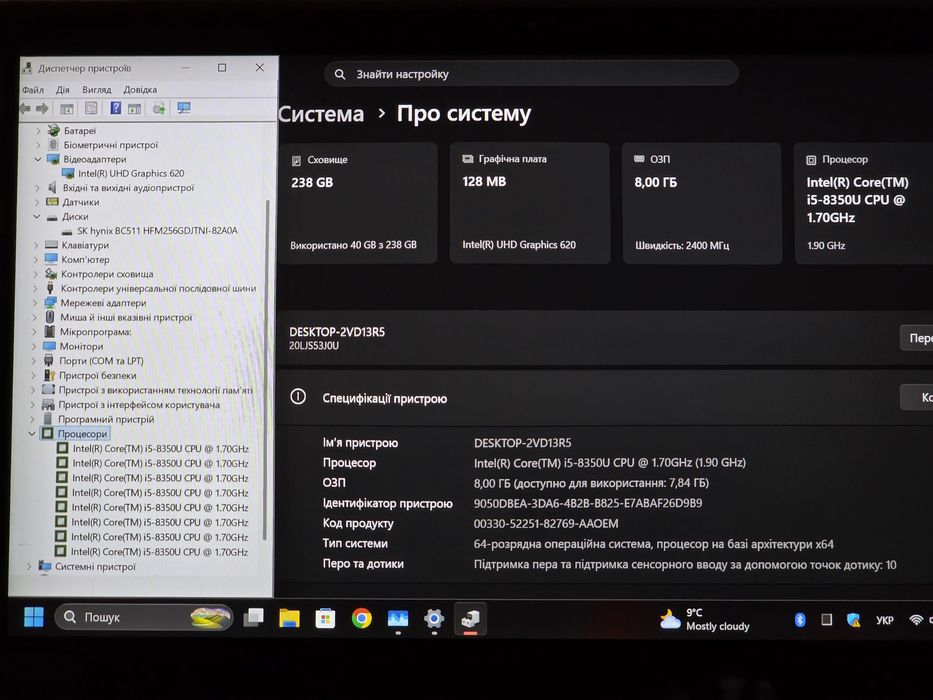The image size is (933, 700).
Task: Click the Батареї battery icon
Action: [54, 130]
